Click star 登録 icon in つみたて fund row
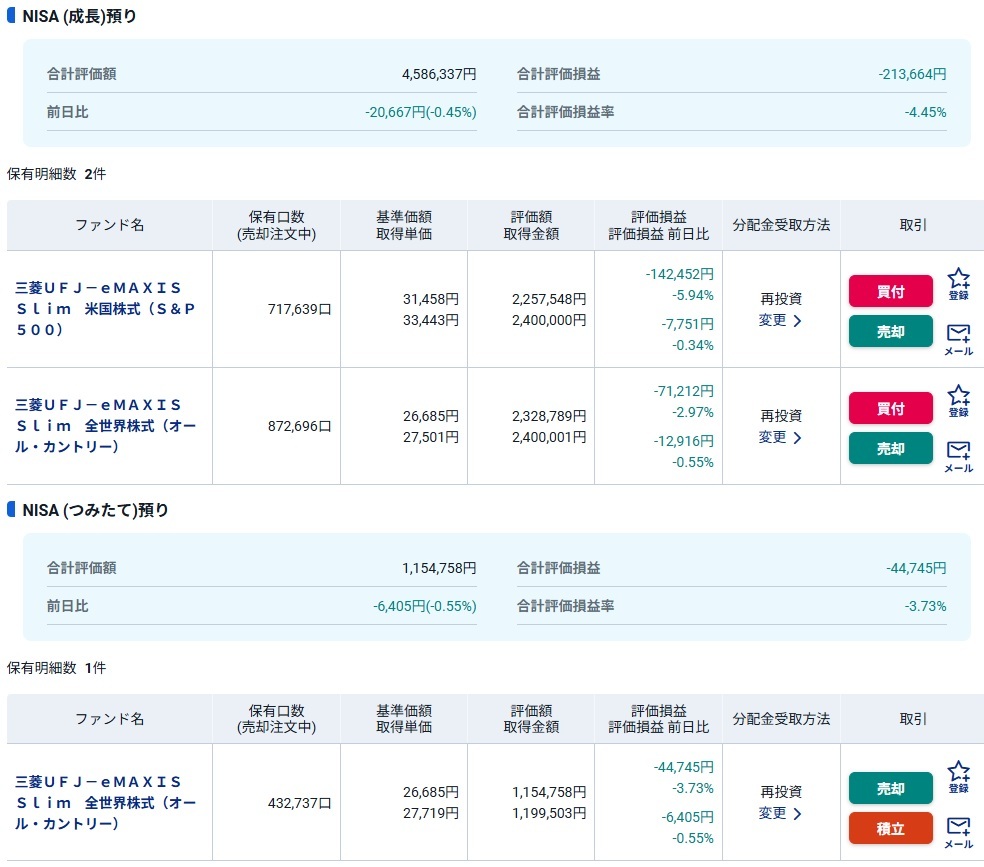This screenshot has height=867, width=984. [958, 777]
